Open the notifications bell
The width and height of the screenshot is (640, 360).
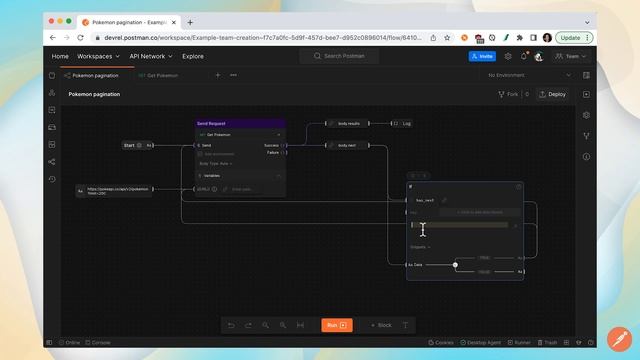coord(524,56)
